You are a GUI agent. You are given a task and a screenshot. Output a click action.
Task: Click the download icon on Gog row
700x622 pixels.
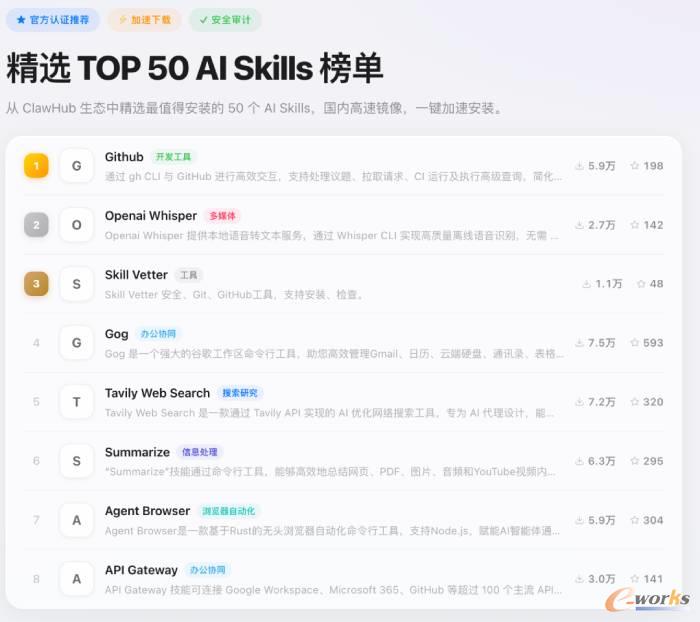pos(579,343)
